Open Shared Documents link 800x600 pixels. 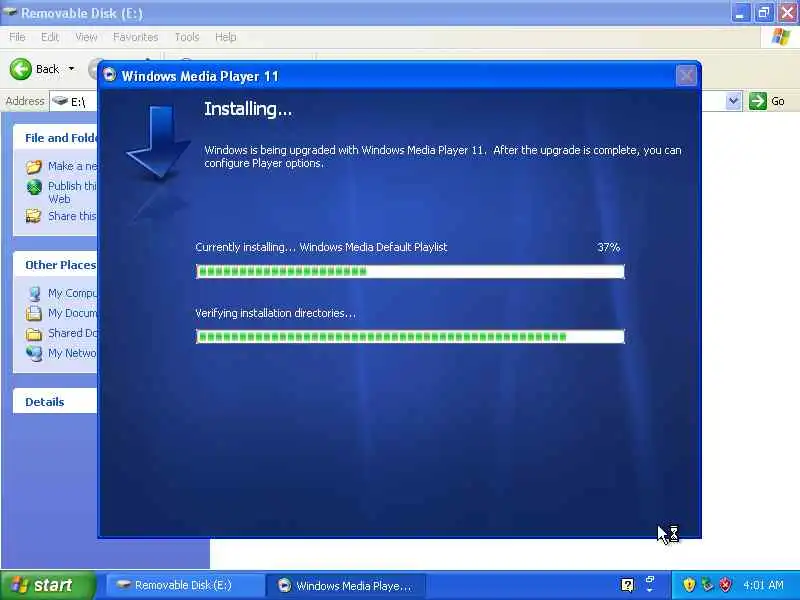(72, 333)
